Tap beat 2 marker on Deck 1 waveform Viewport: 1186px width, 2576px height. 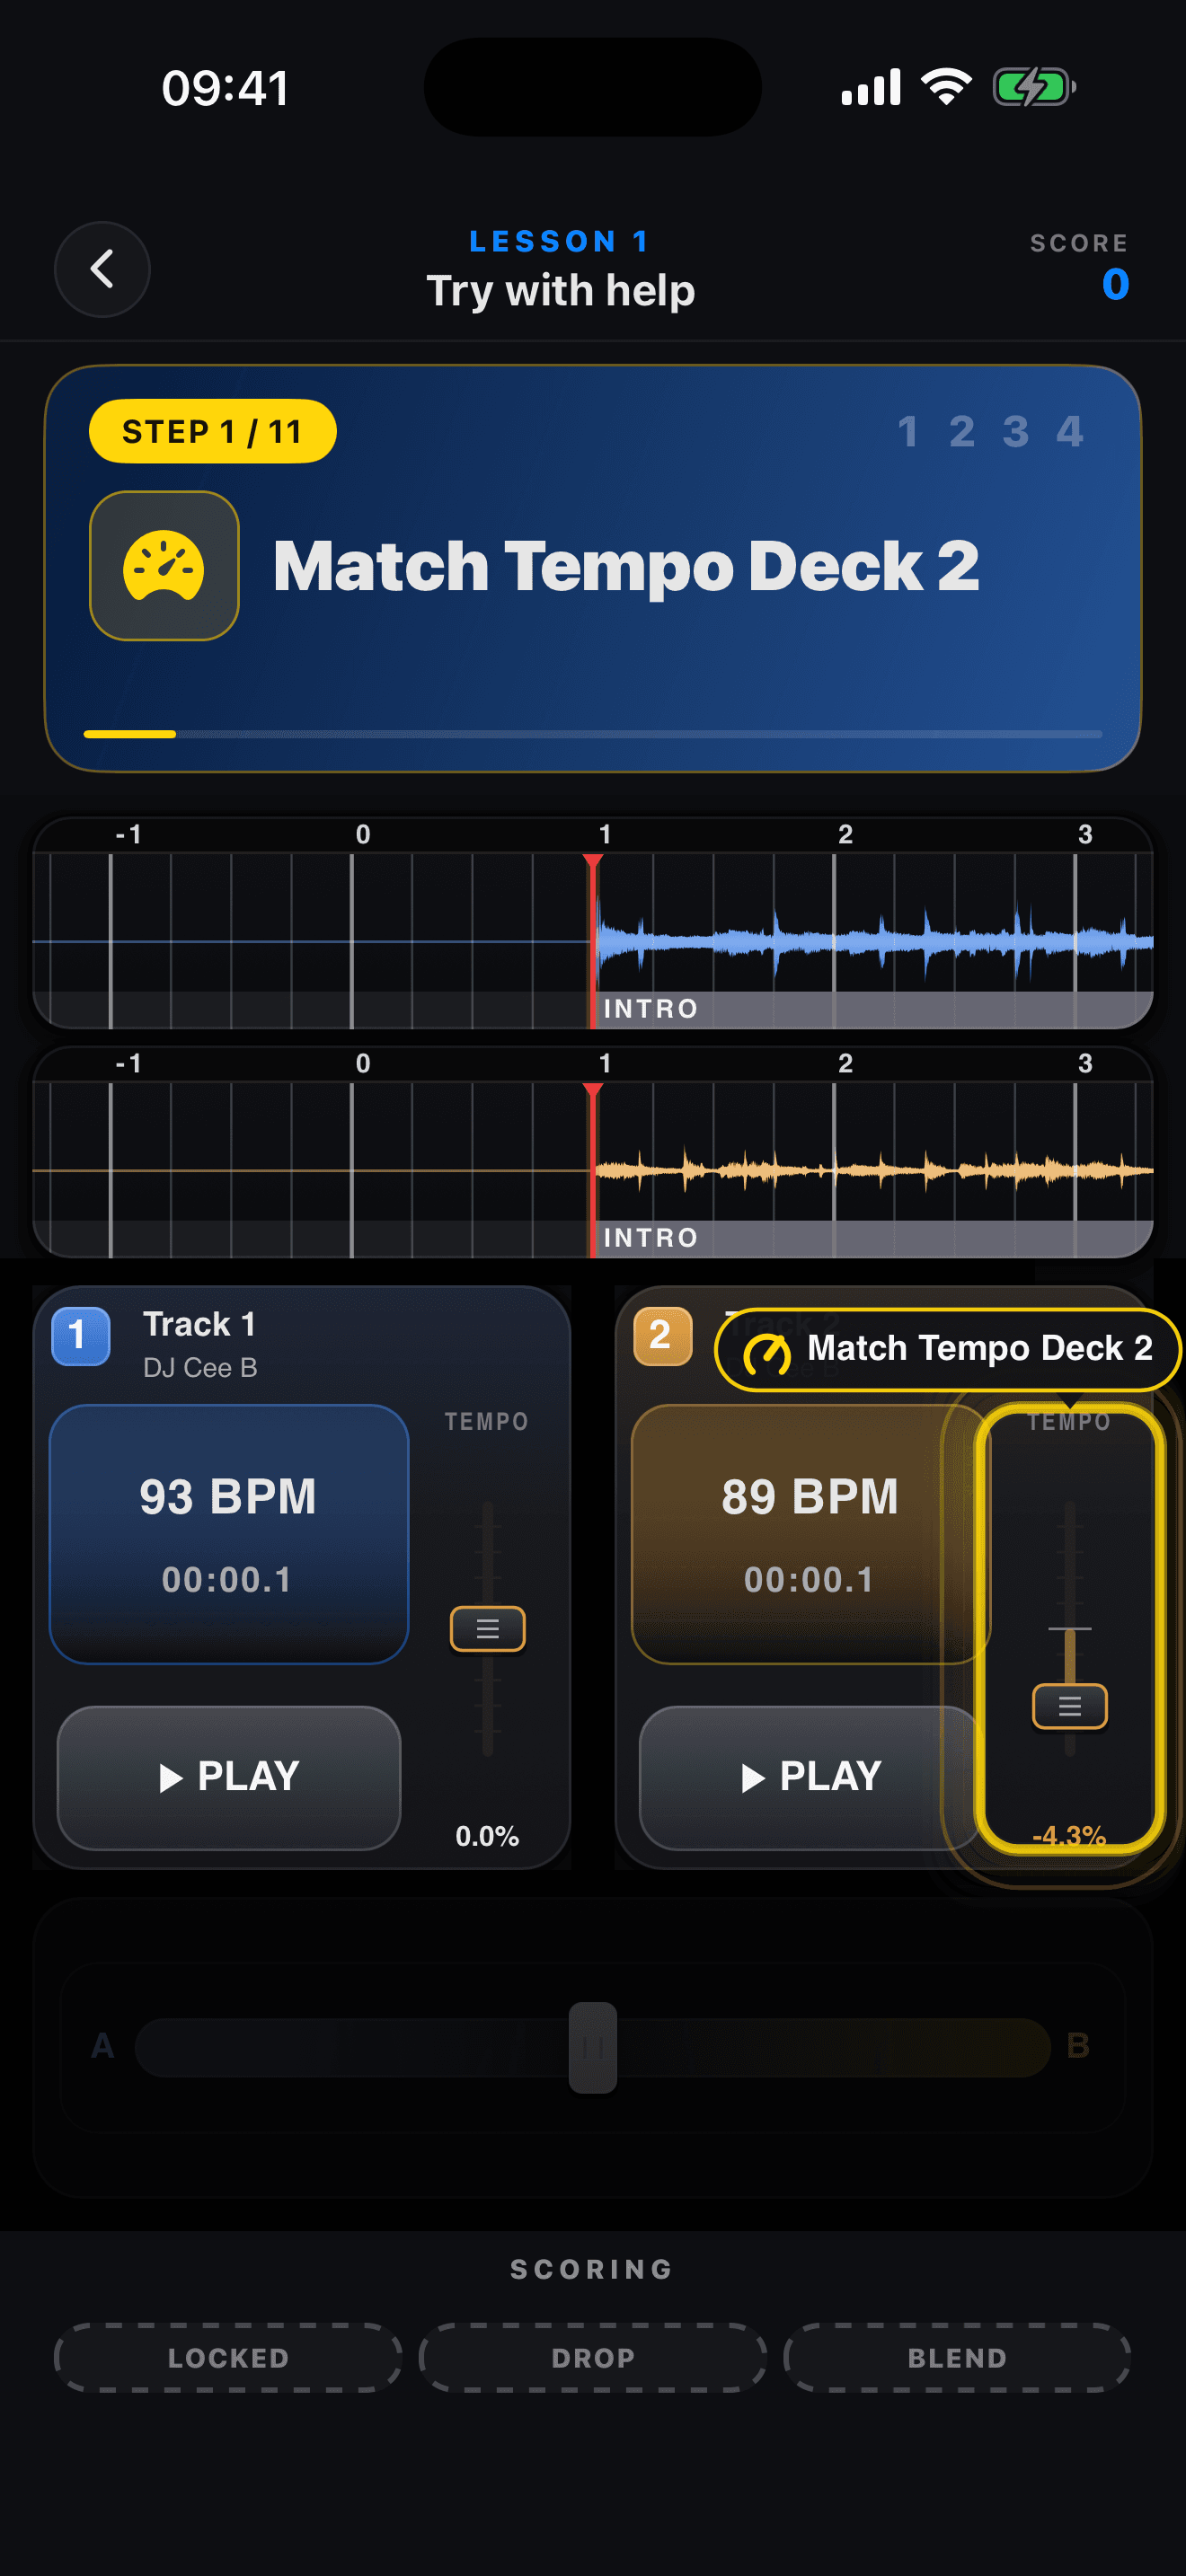[x=845, y=834]
